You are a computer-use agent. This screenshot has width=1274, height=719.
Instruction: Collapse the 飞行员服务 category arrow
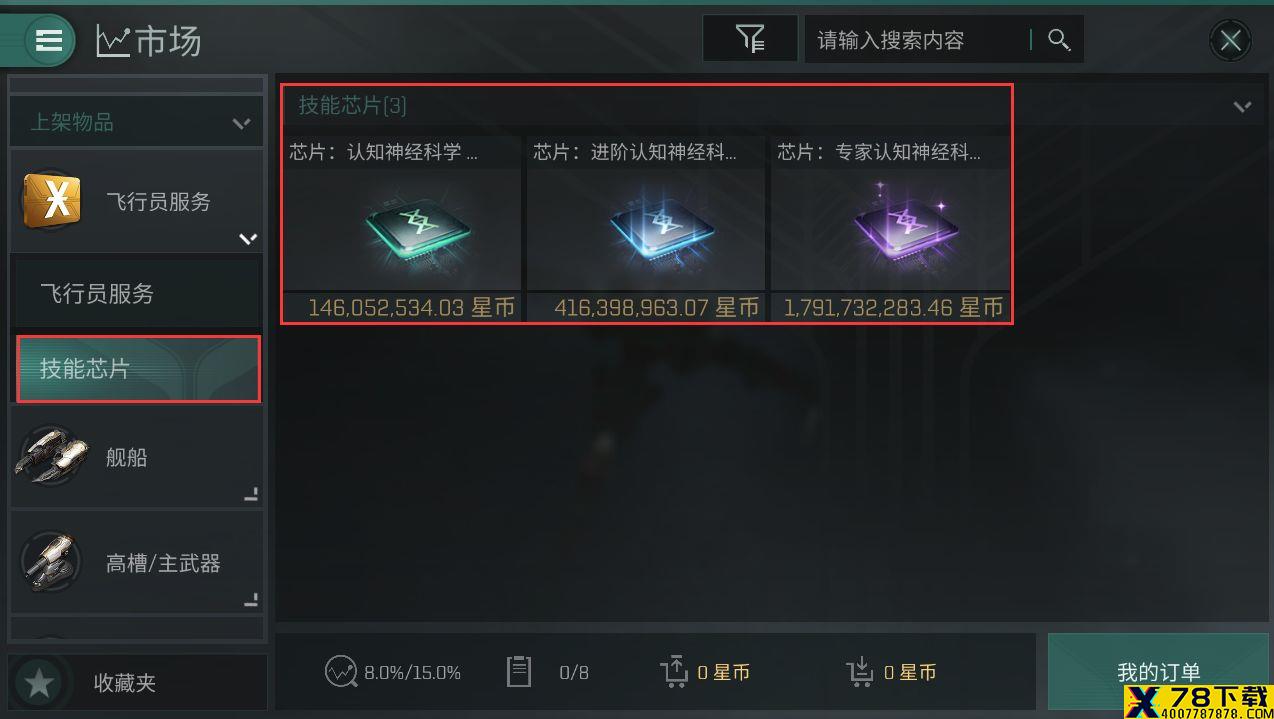(x=248, y=238)
